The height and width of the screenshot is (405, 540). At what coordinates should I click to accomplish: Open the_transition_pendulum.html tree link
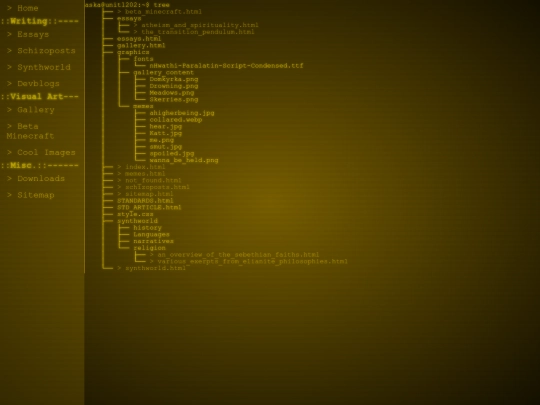click(x=194, y=32)
